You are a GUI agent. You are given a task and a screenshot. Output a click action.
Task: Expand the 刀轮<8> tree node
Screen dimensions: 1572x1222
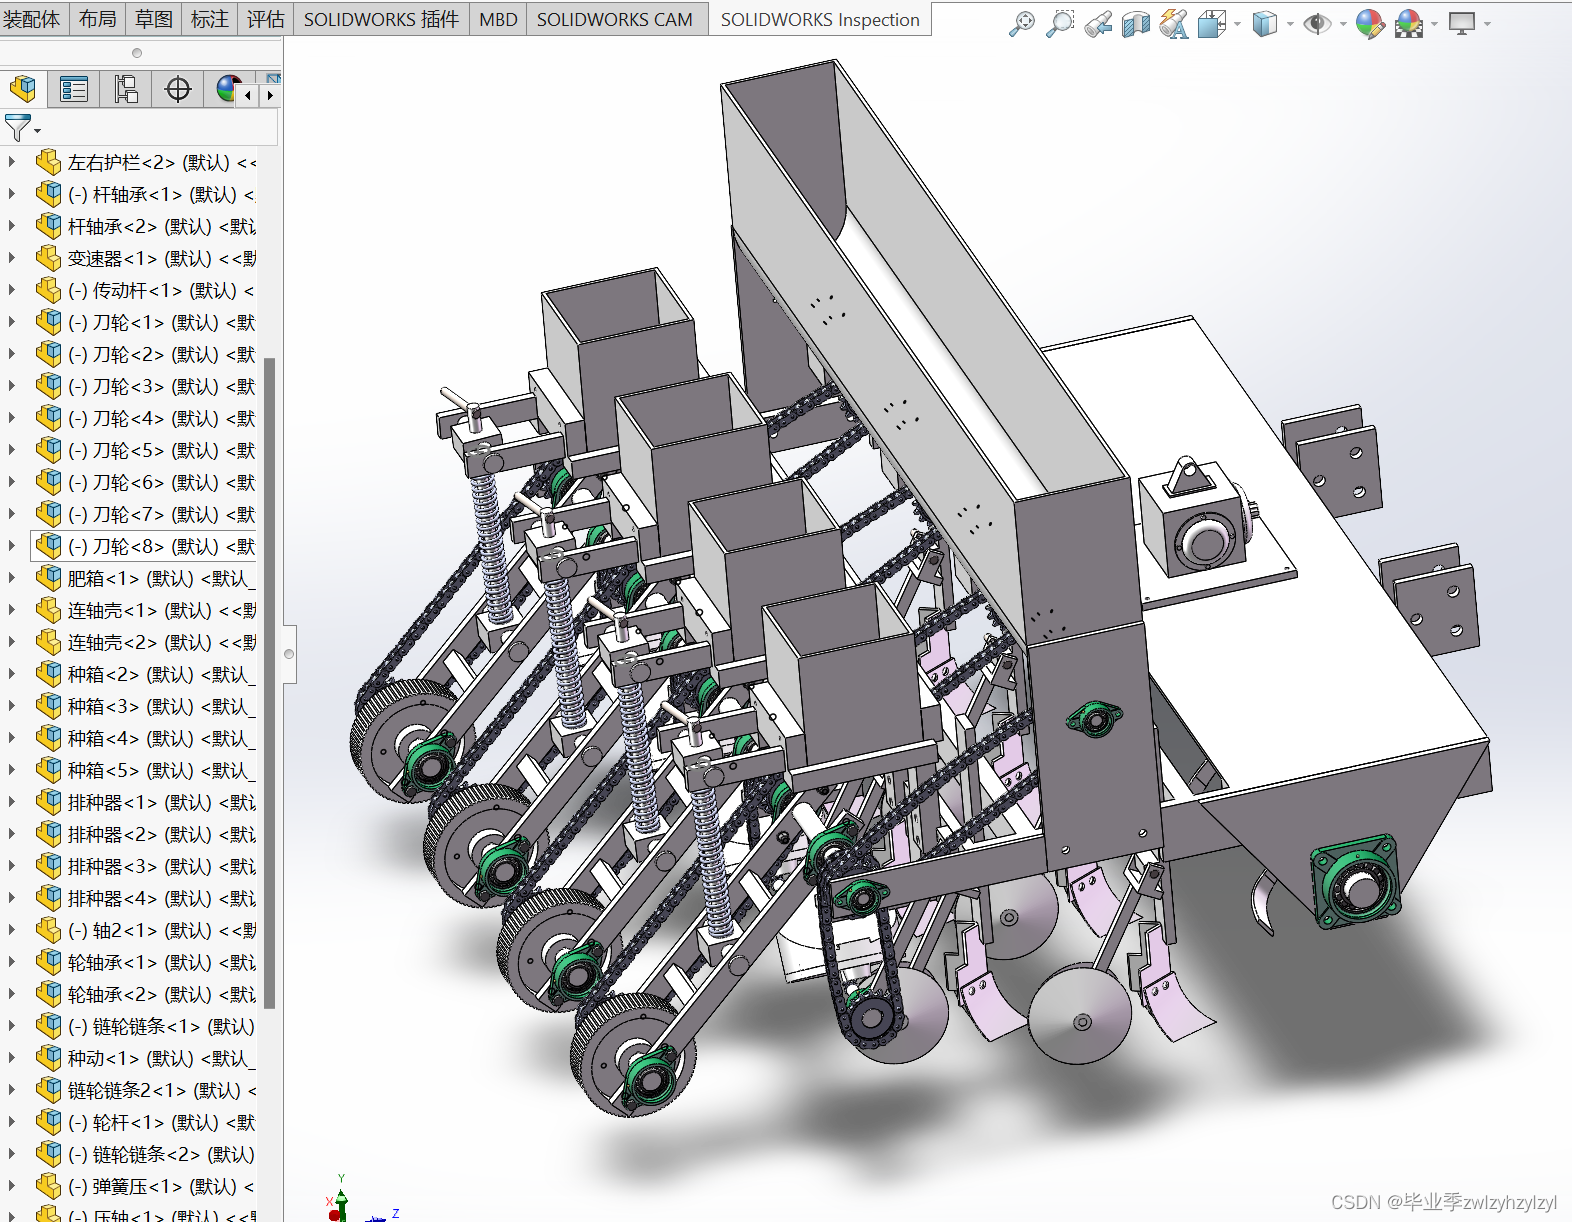11,545
